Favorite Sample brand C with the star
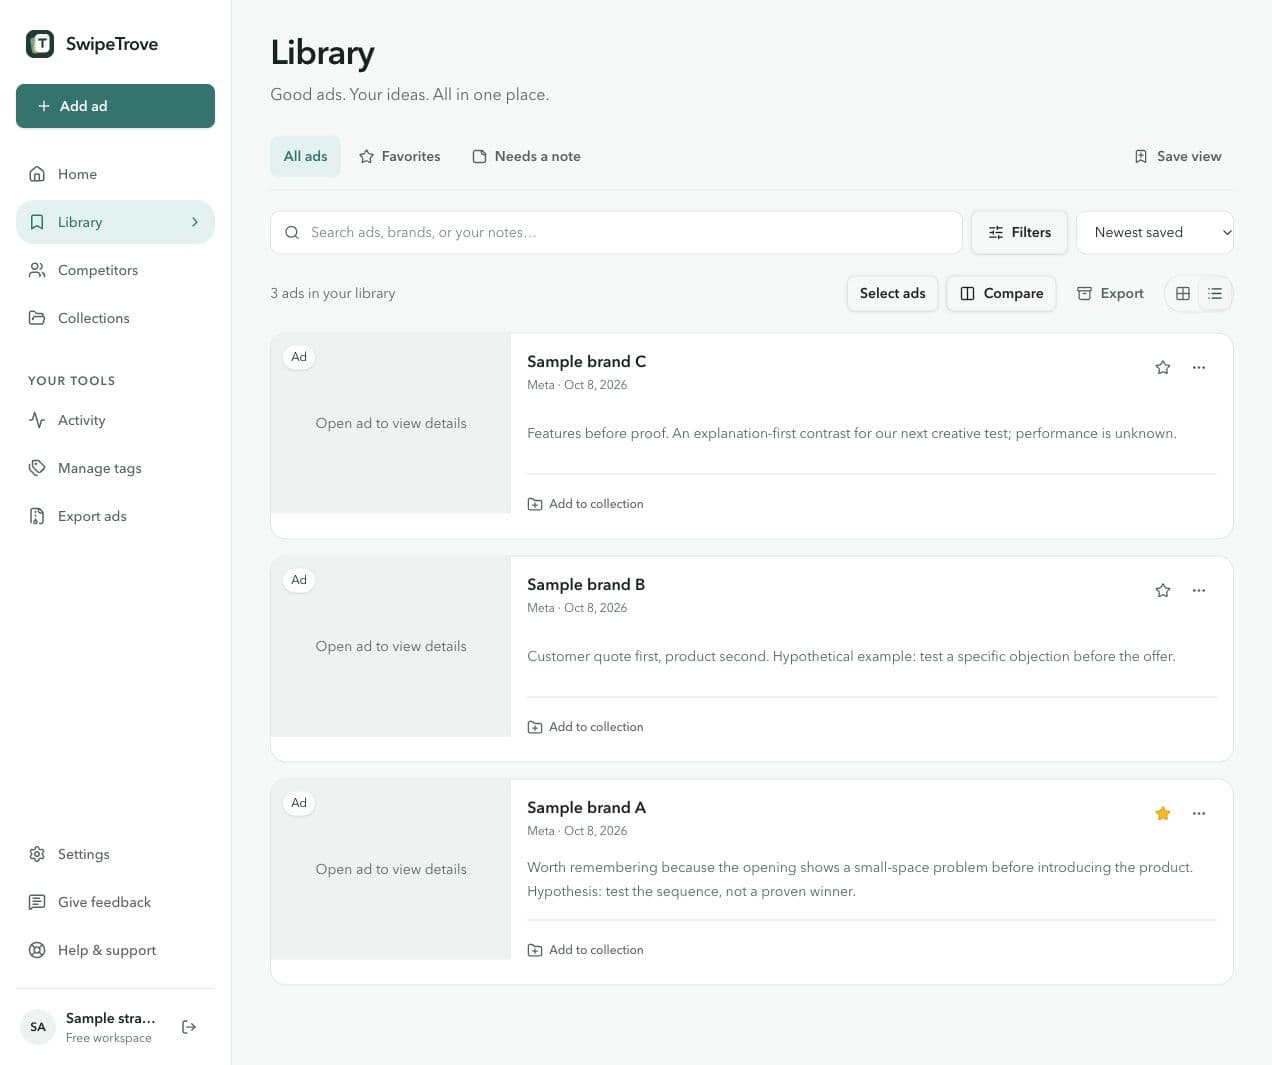This screenshot has width=1272, height=1065. 1163,367
